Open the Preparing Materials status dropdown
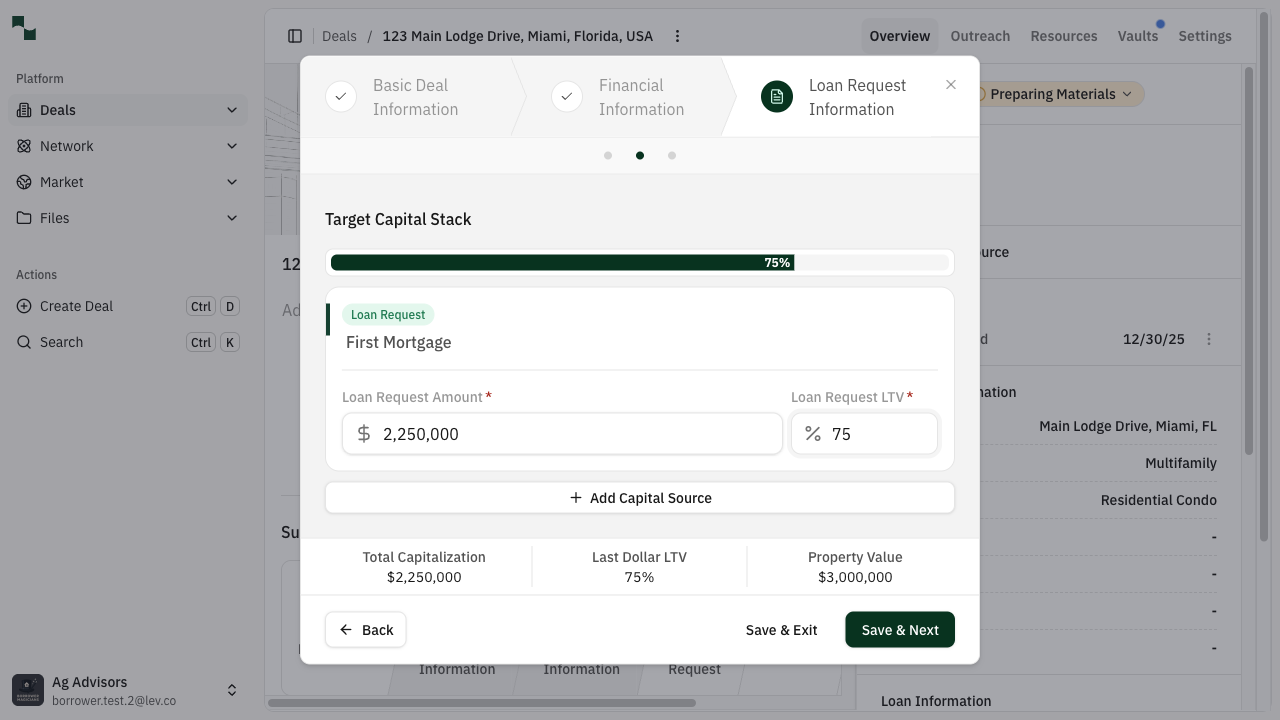Screen dimensions: 1280x720 click(x=1060, y=94)
